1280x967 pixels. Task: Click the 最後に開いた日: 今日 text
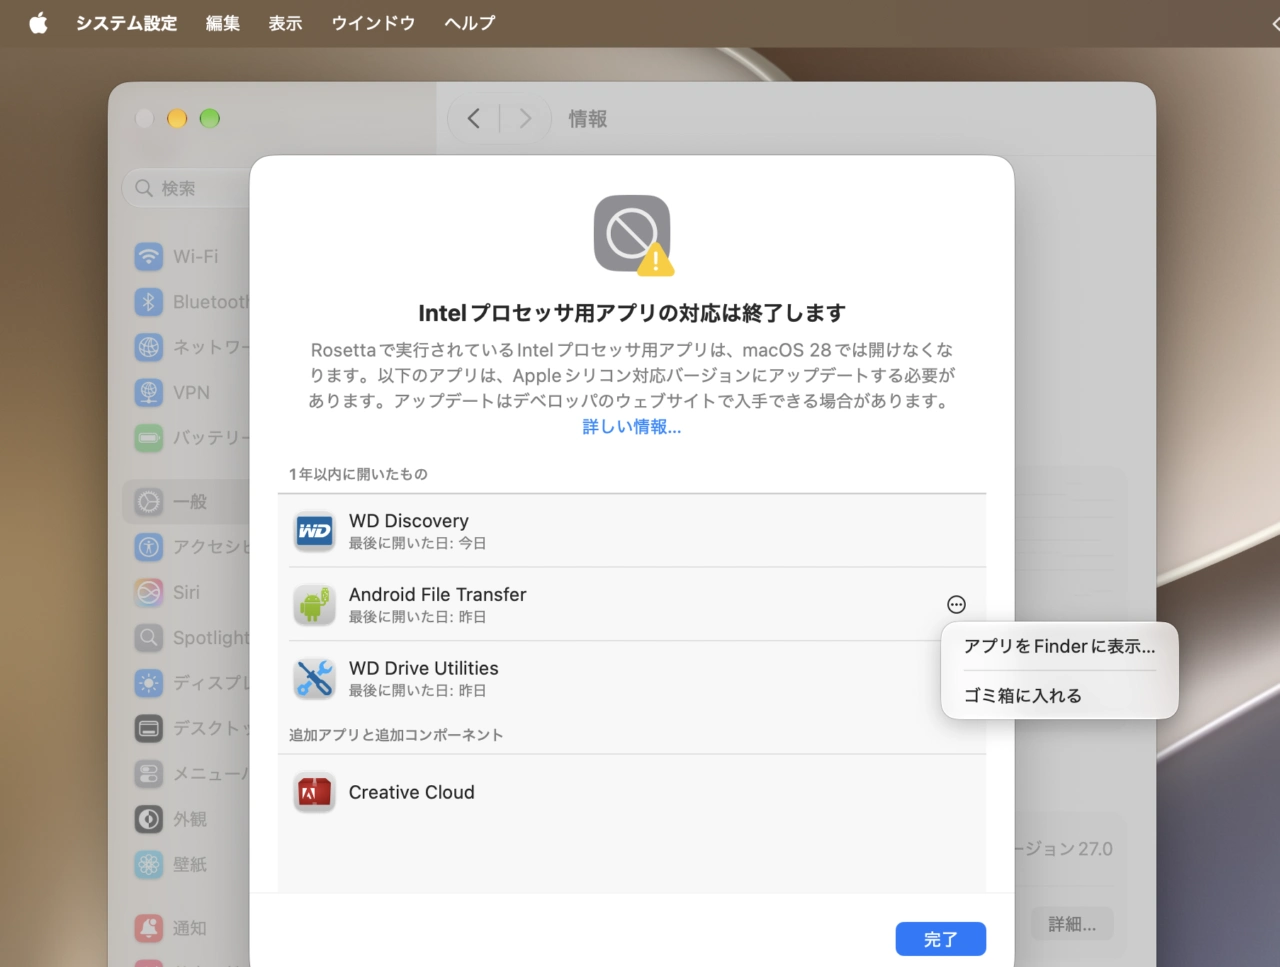click(x=417, y=543)
